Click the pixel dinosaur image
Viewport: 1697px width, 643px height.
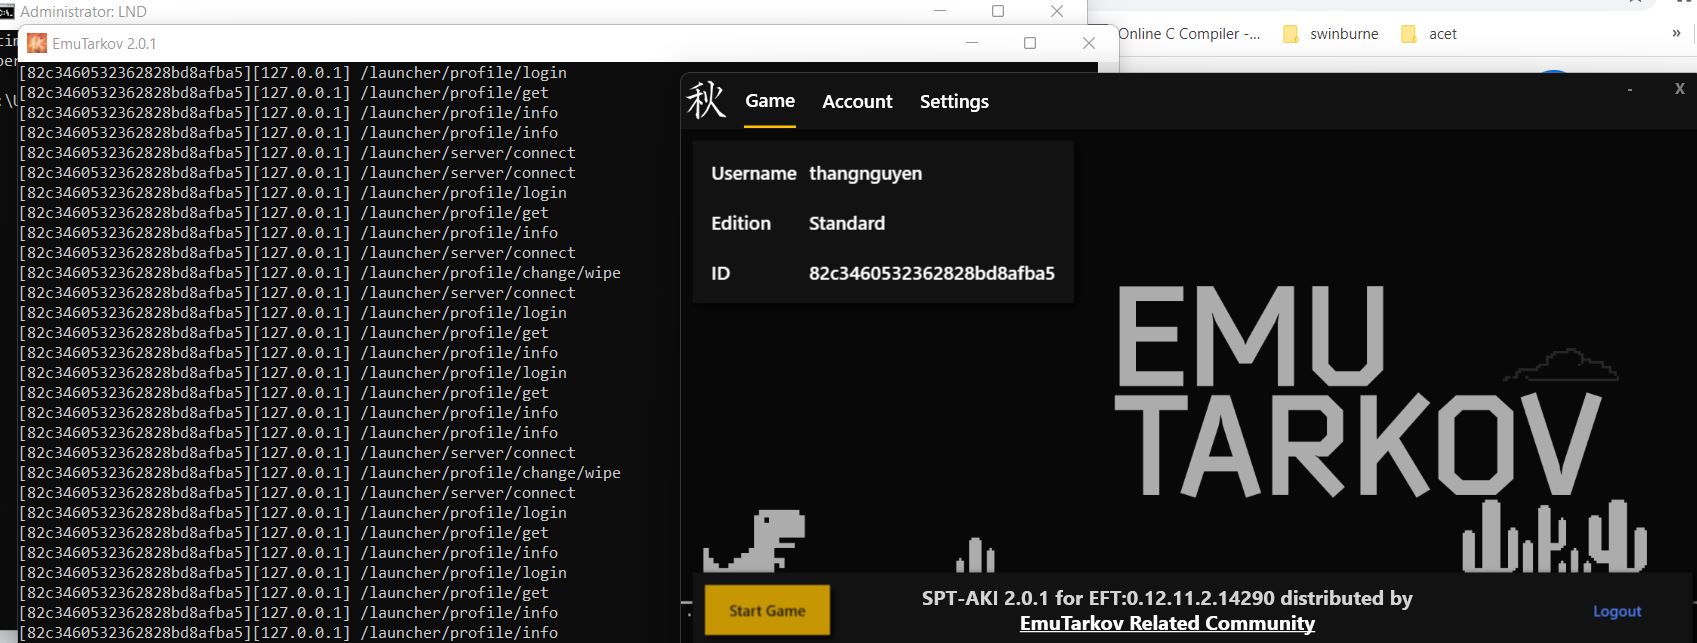click(756, 541)
